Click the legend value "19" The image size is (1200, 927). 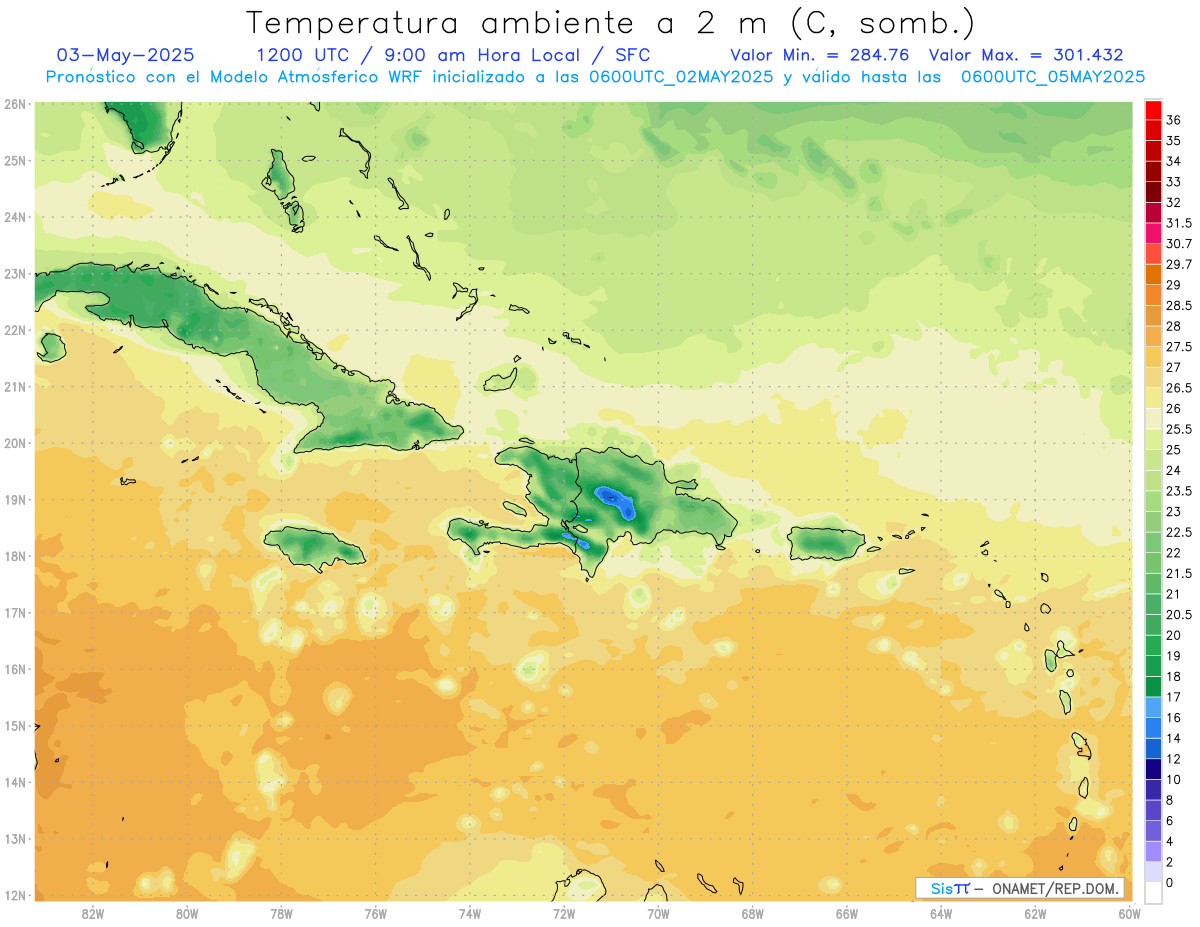click(1173, 655)
